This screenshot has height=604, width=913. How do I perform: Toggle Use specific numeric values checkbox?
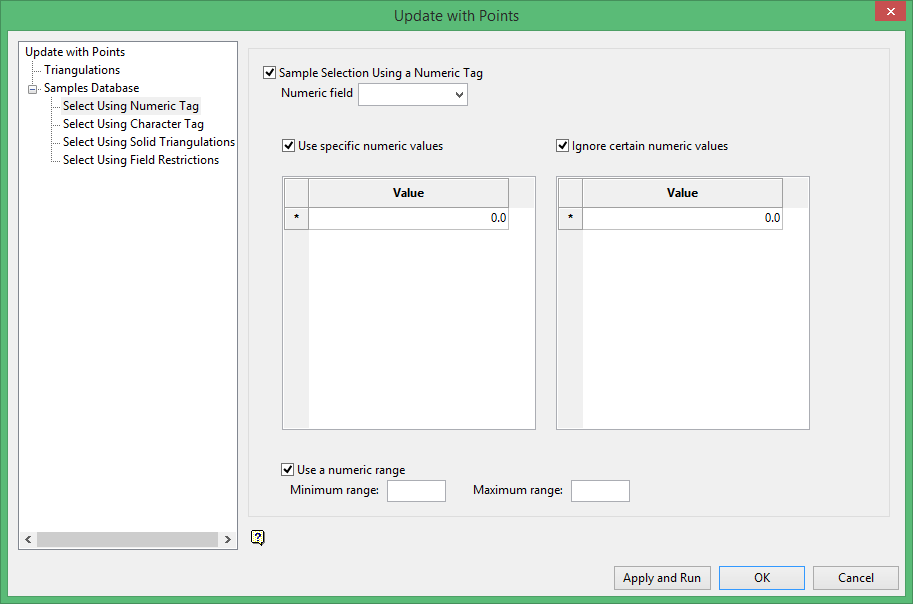289,146
